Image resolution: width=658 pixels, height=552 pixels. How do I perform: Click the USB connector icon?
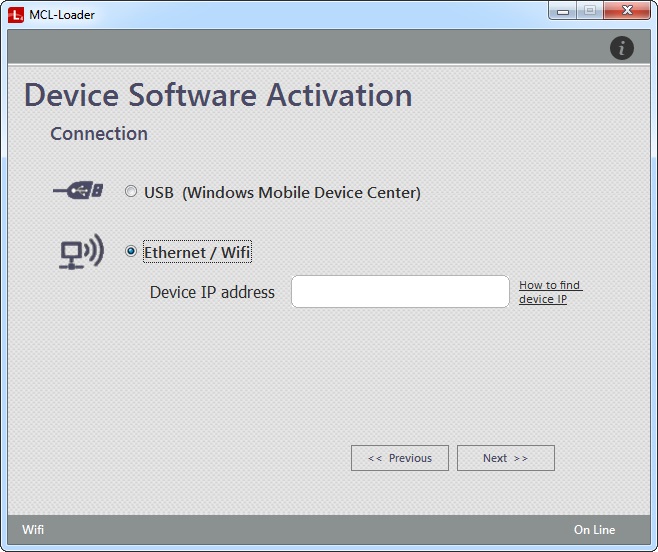pos(78,191)
